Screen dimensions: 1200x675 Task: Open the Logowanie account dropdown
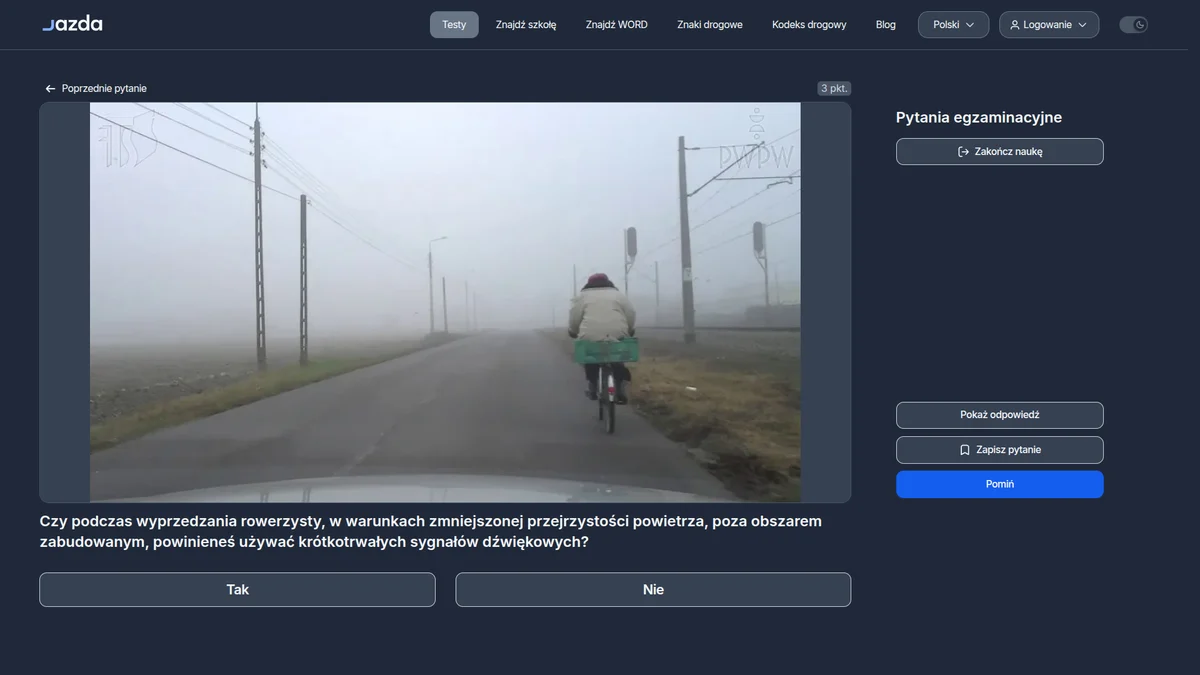pyautogui.click(x=1049, y=25)
